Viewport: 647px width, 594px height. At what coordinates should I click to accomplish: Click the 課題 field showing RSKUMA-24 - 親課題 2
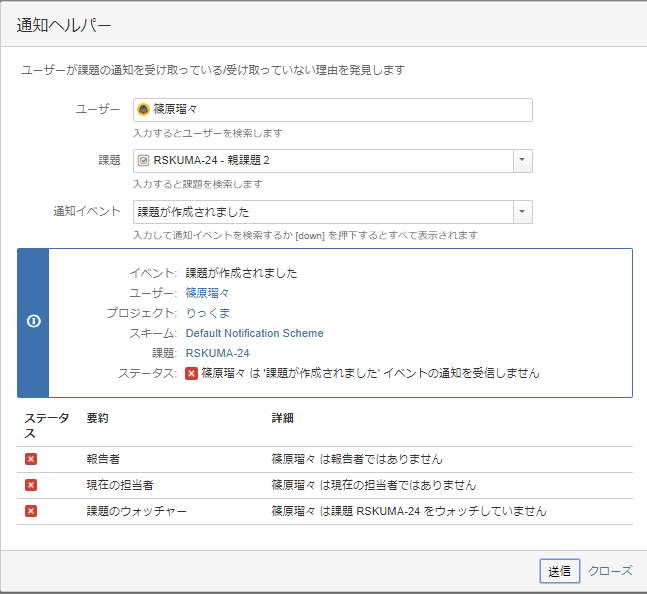[x=323, y=161]
